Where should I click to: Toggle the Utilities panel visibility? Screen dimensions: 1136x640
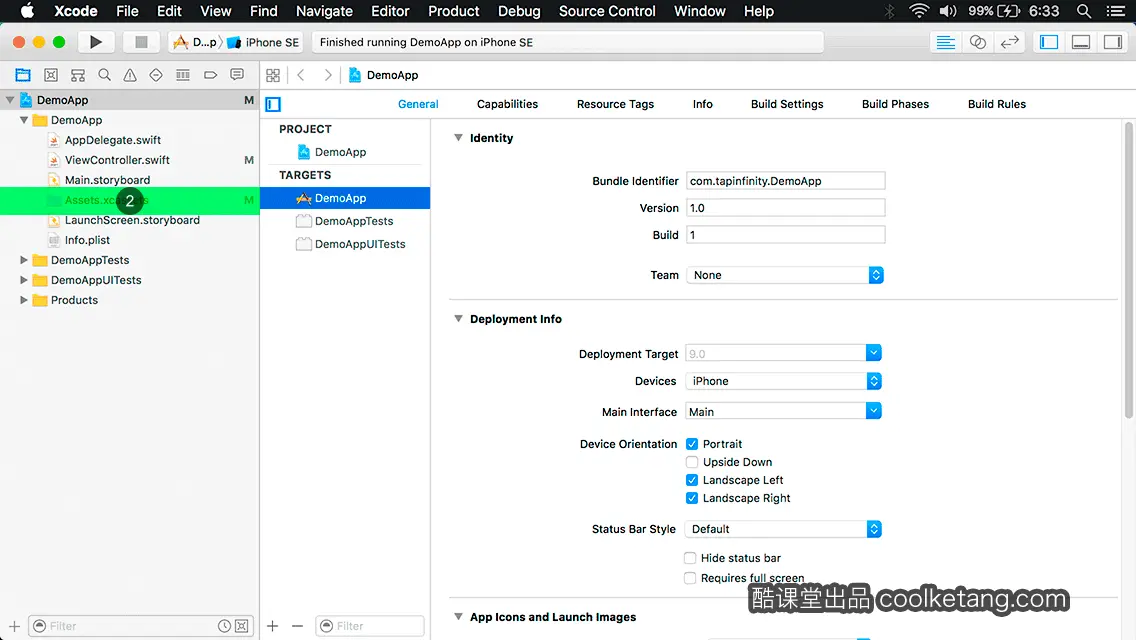[x=1113, y=42]
